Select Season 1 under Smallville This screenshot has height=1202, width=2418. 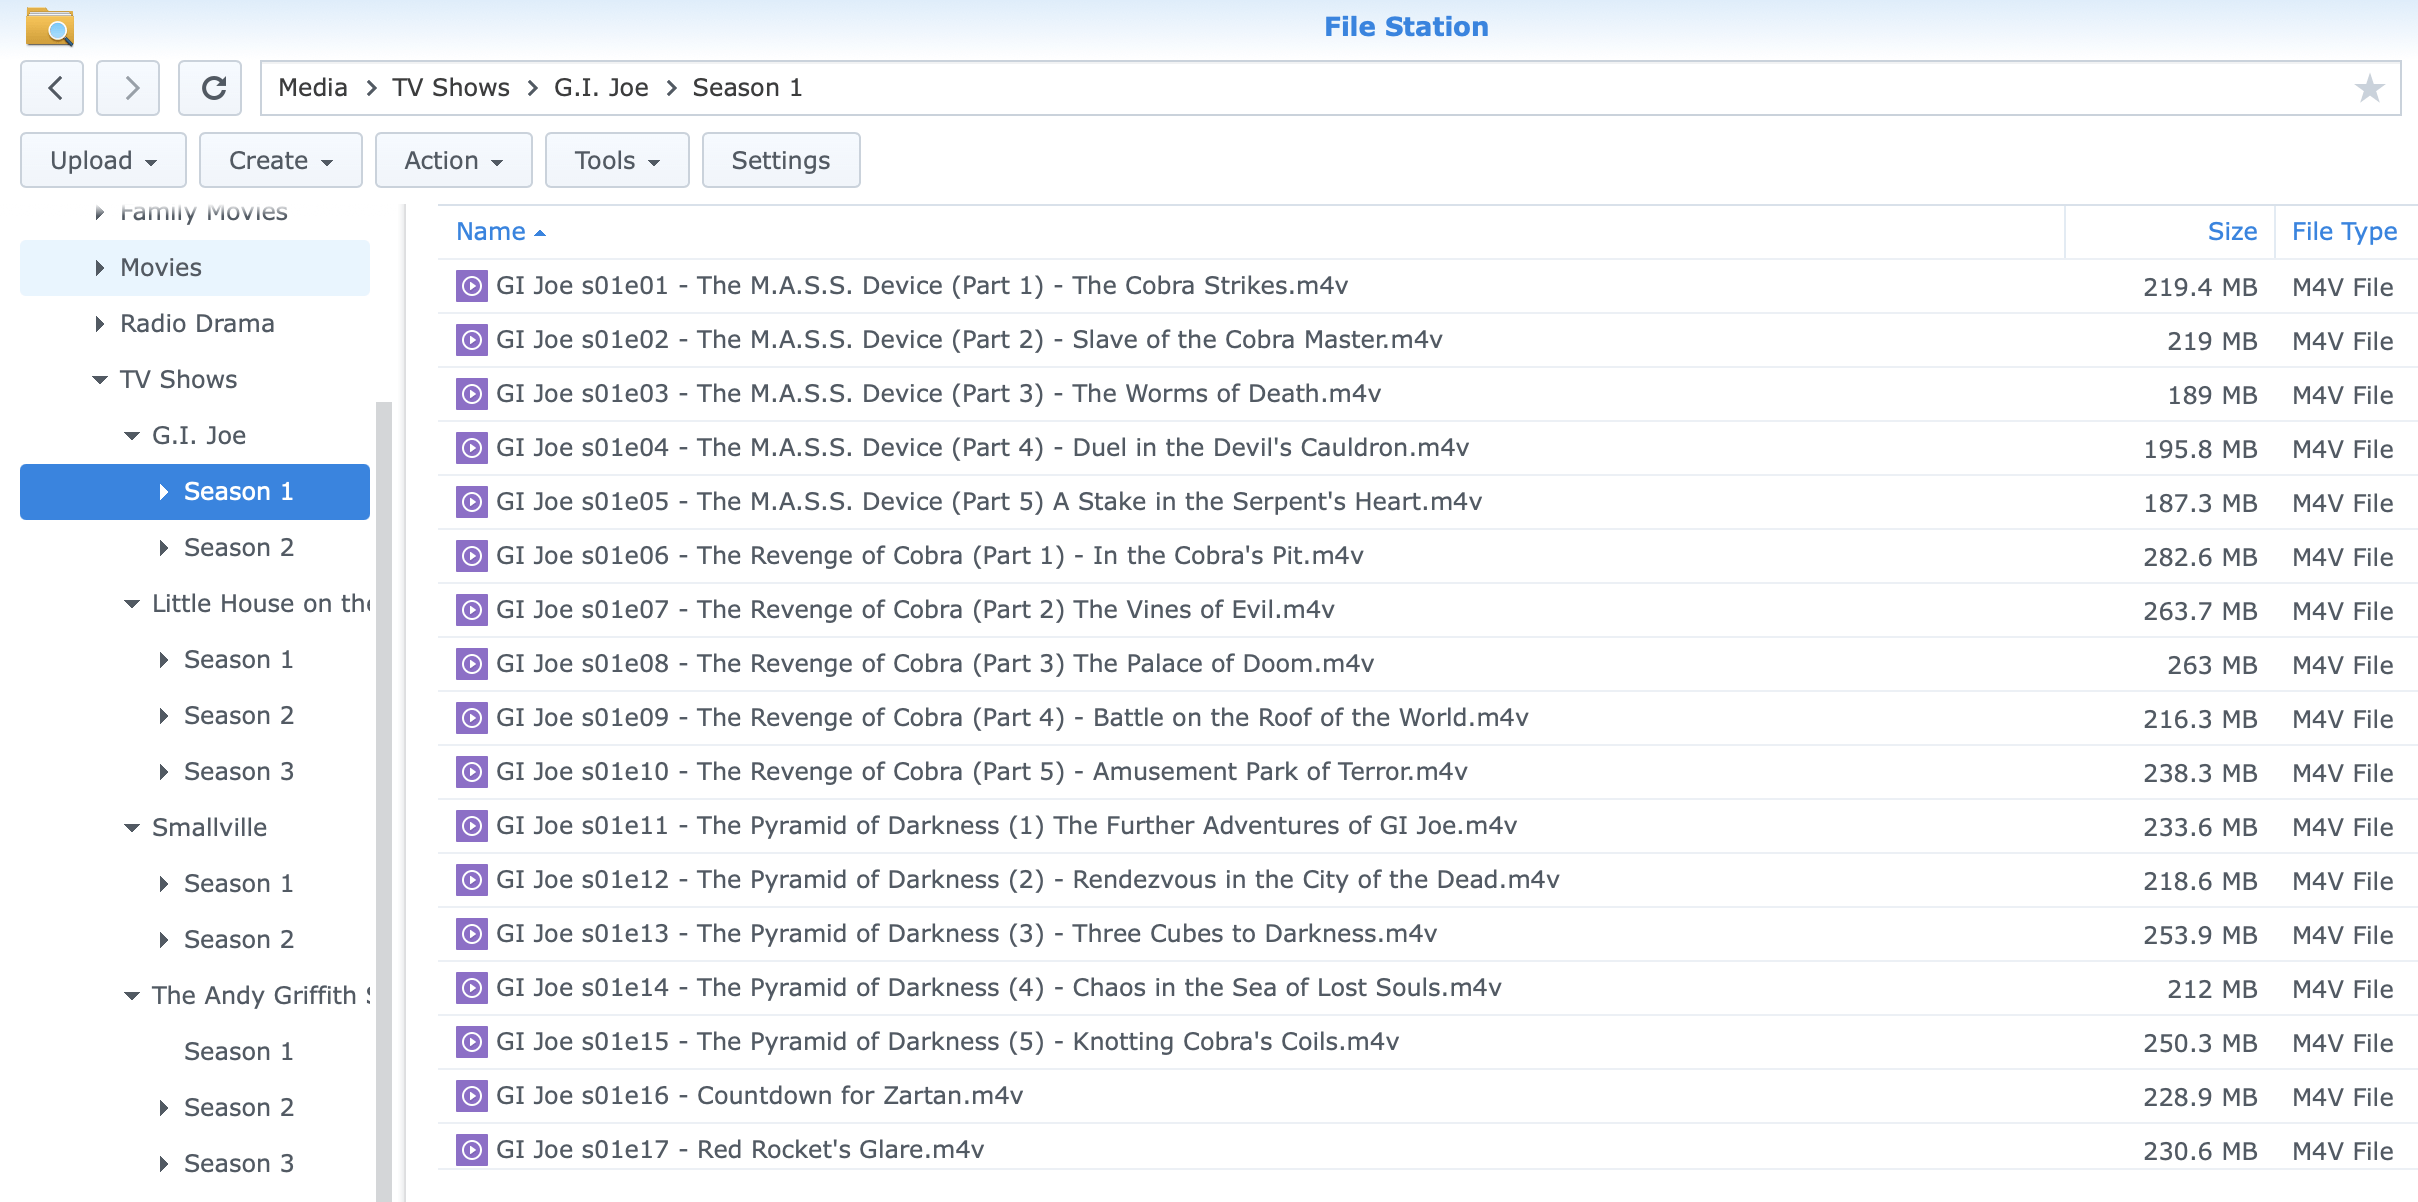(x=239, y=884)
